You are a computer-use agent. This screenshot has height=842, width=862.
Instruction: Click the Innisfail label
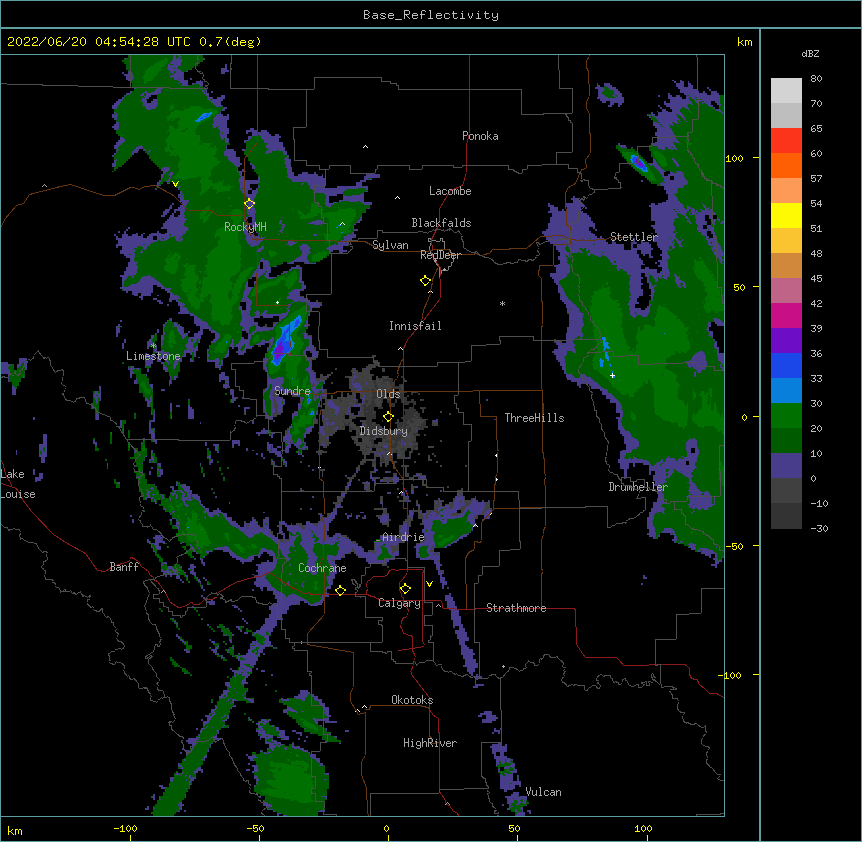click(415, 326)
